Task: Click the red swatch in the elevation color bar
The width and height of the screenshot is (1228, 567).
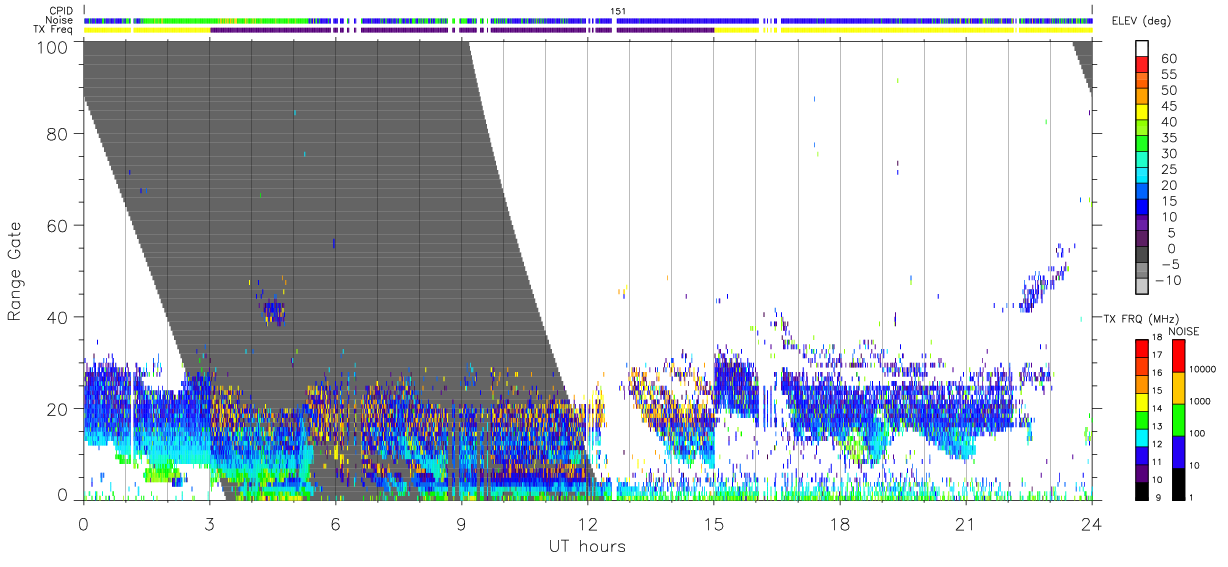Action: (x=1141, y=66)
